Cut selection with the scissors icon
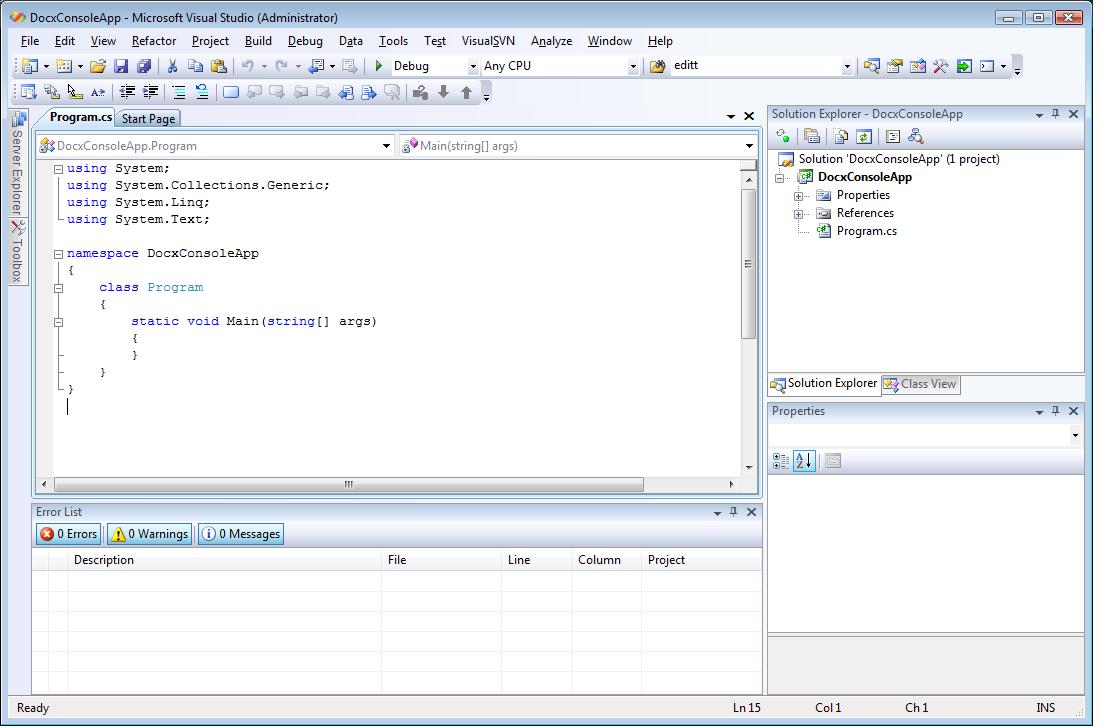The image size is (1107, 726). click(x=172, y=66)
